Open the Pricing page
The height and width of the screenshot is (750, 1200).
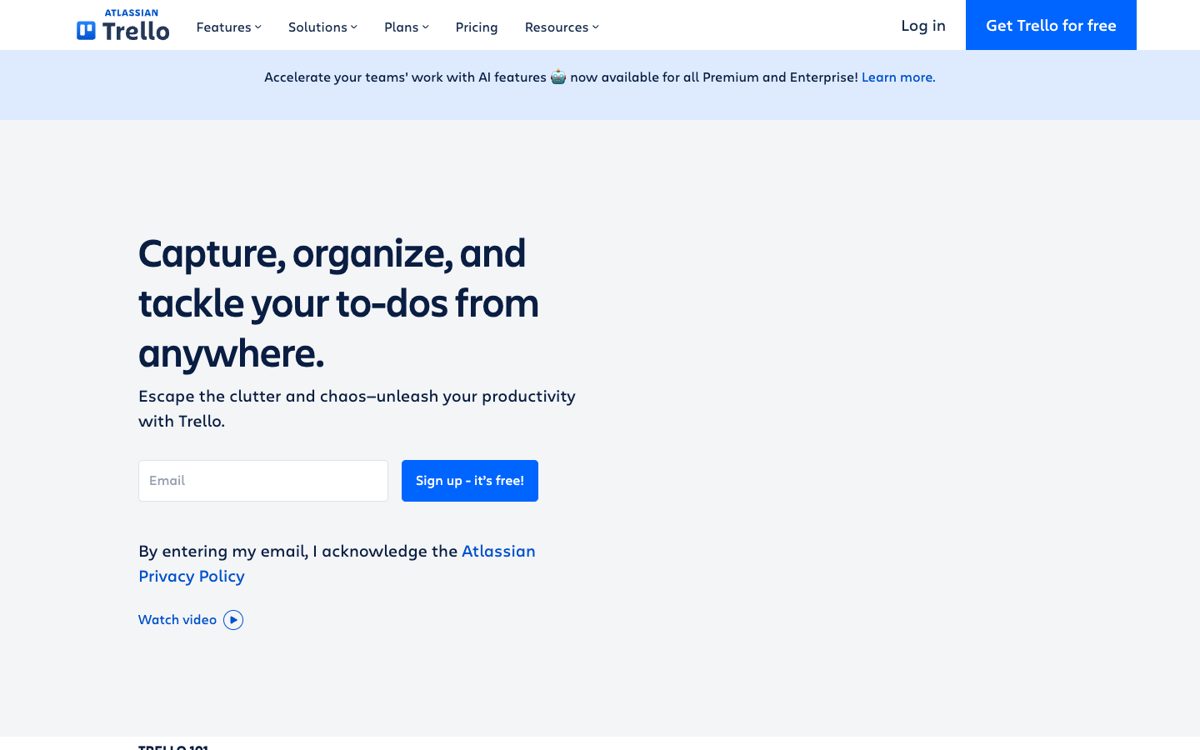[x=476, y=27]
